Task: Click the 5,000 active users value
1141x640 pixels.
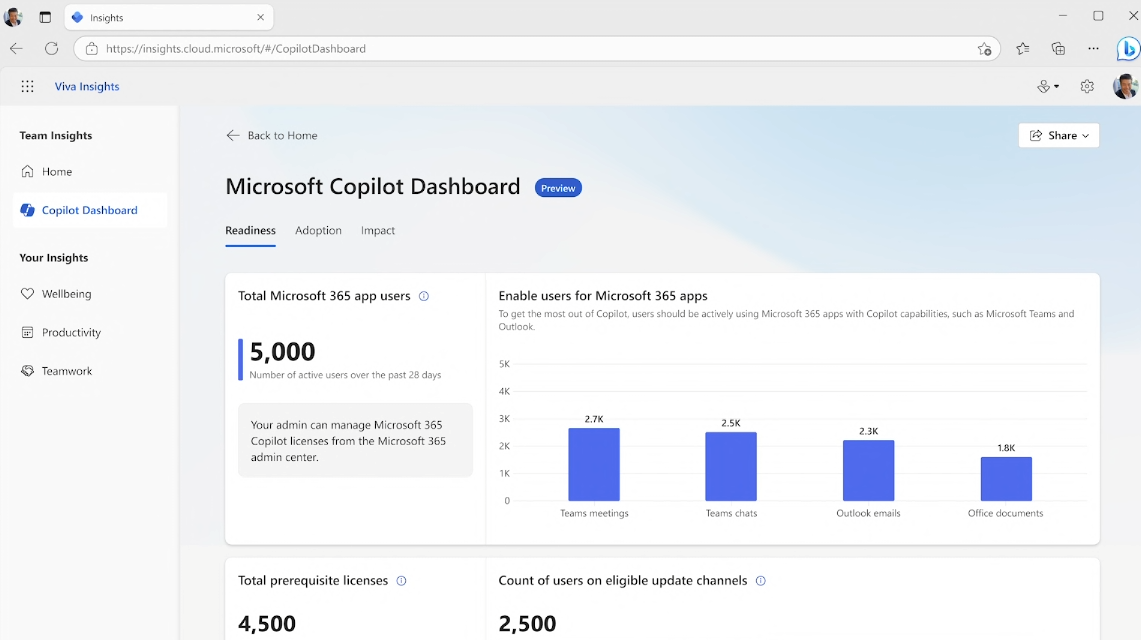Action: point(282,352)
